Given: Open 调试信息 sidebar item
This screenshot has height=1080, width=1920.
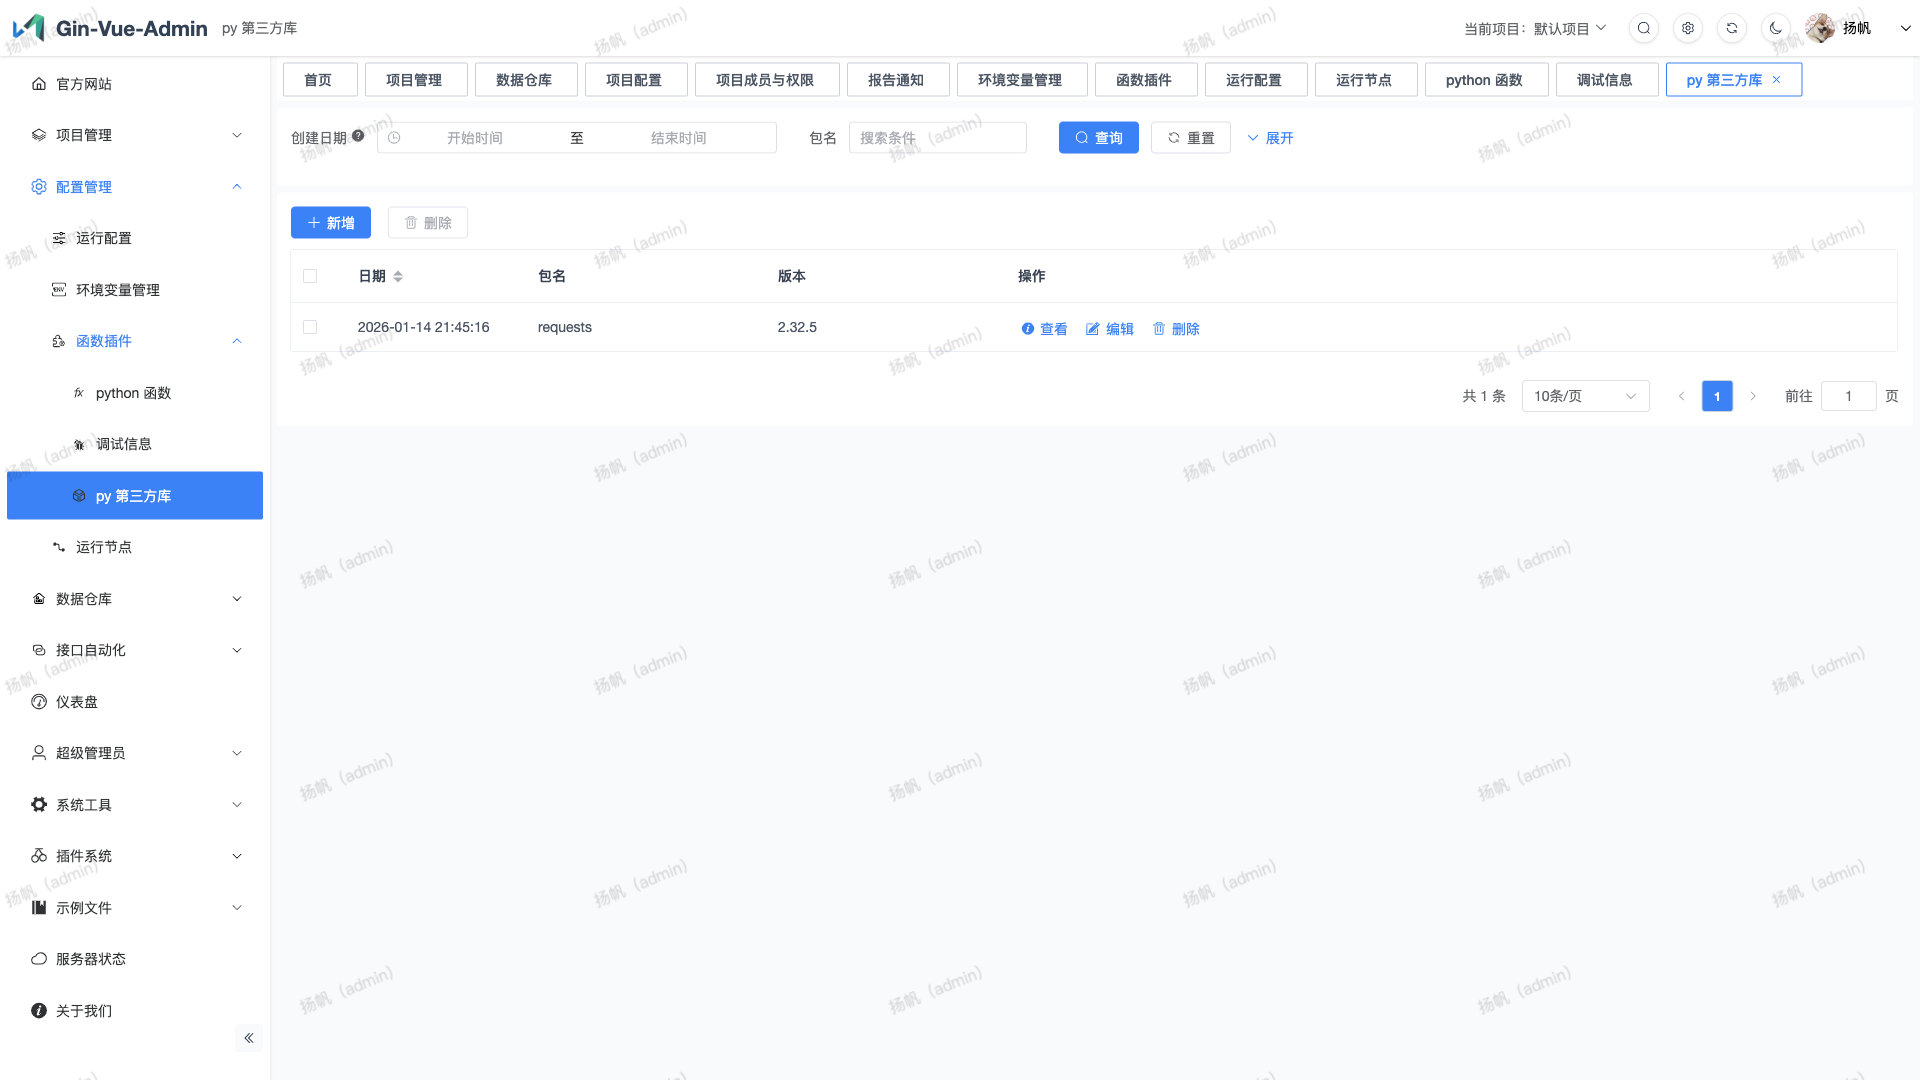Looking at the screenshot, I should (135, 444).
